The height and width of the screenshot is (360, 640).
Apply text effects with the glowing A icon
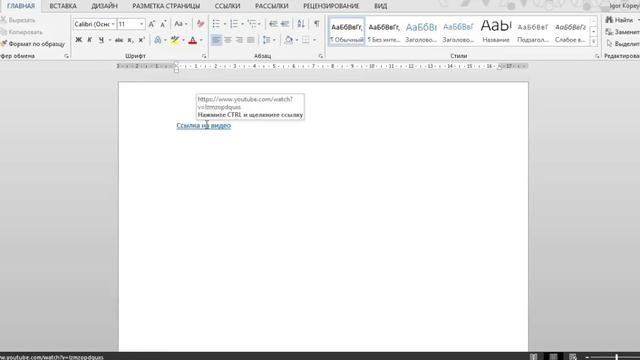tap(158, 40)
